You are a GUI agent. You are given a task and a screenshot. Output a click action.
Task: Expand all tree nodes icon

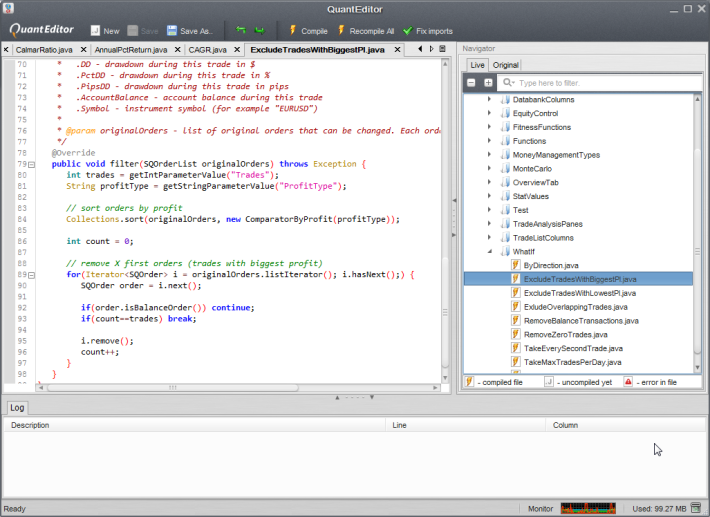point(488,83)
